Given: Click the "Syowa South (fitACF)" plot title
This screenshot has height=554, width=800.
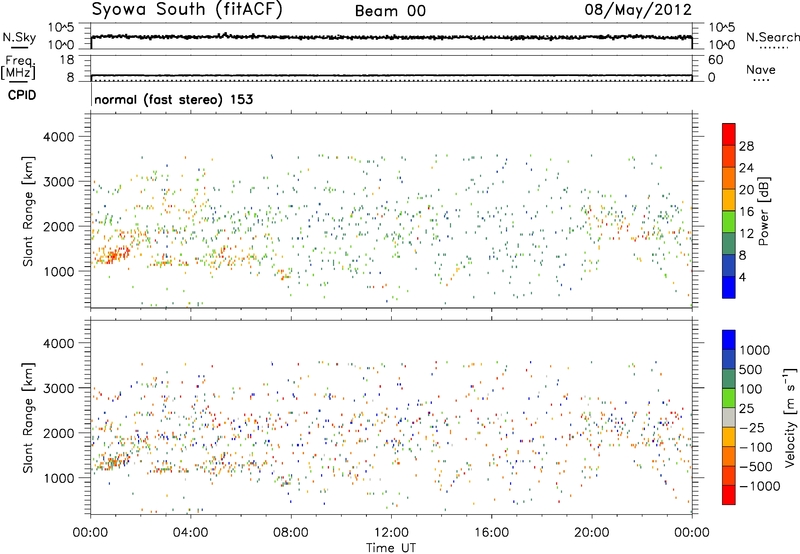Looking at the screenshot, I should click(x=186, y=9).
